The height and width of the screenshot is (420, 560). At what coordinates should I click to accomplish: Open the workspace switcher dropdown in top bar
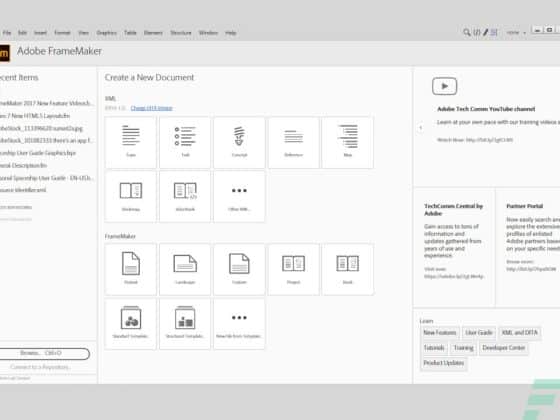coord(516,32)
